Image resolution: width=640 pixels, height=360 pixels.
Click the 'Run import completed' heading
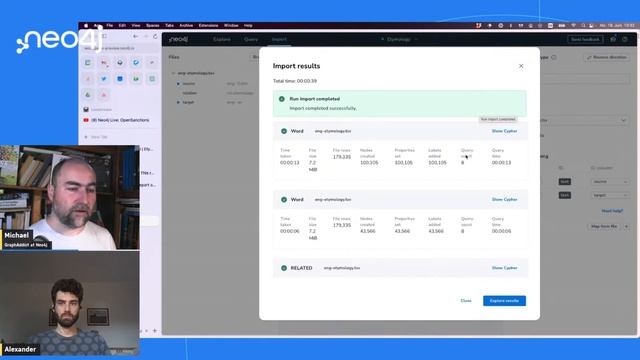click(x=314, y=99)
